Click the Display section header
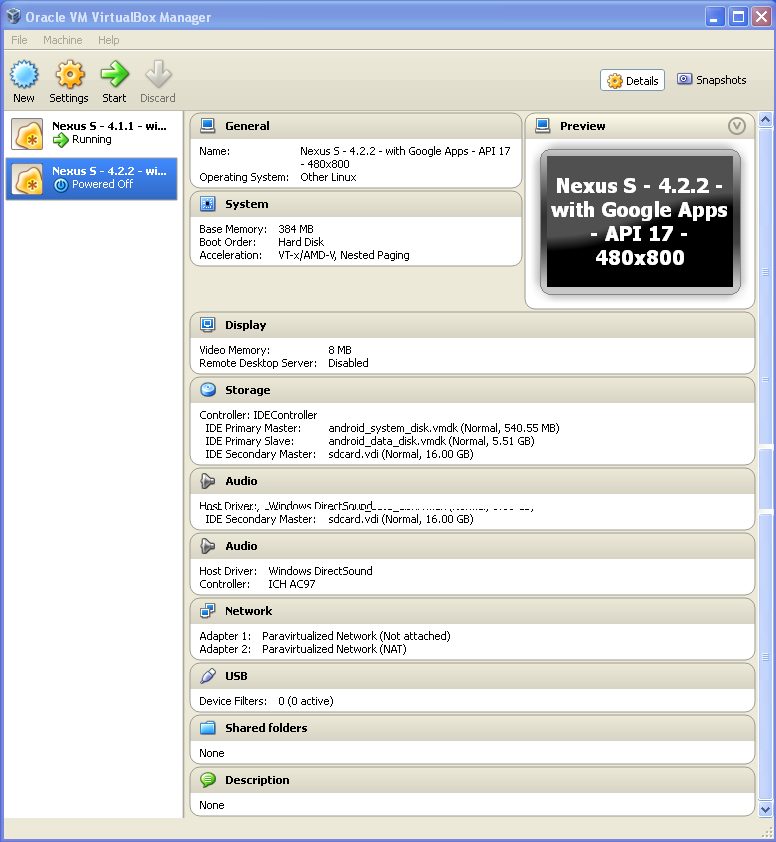Image resolution: width=776 pixels, height=842 pixels. coord(472,325)
